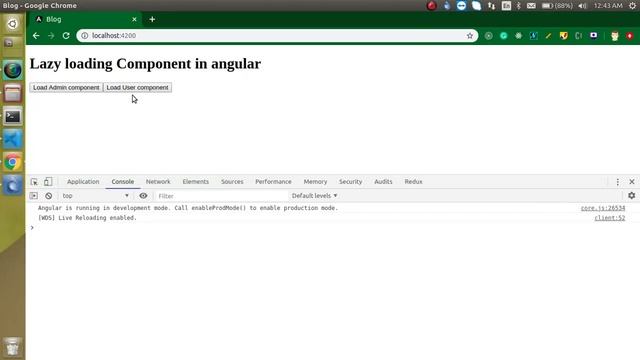Click the 12:43 AM clock
Image resolution: width=640 pixels, height=360 pixels.
pos(608,6)
